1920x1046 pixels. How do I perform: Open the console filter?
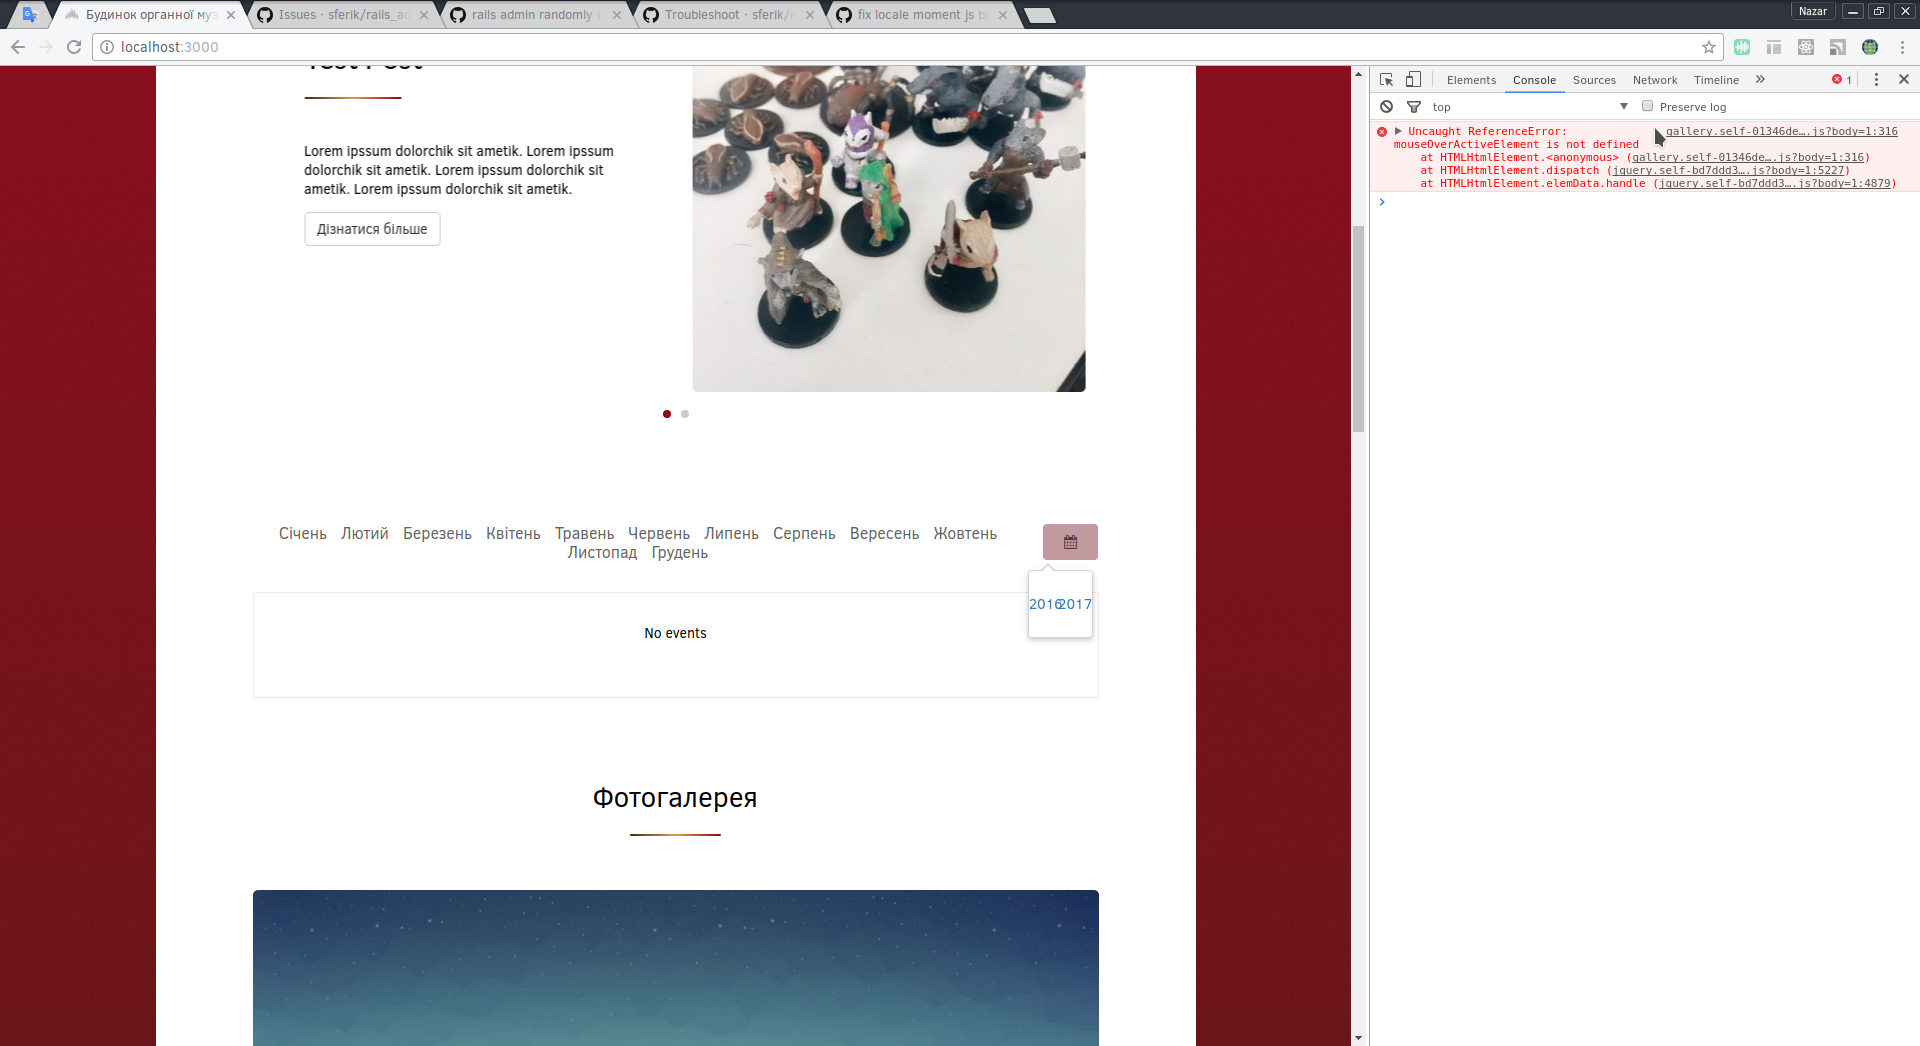click(1414, 107)
